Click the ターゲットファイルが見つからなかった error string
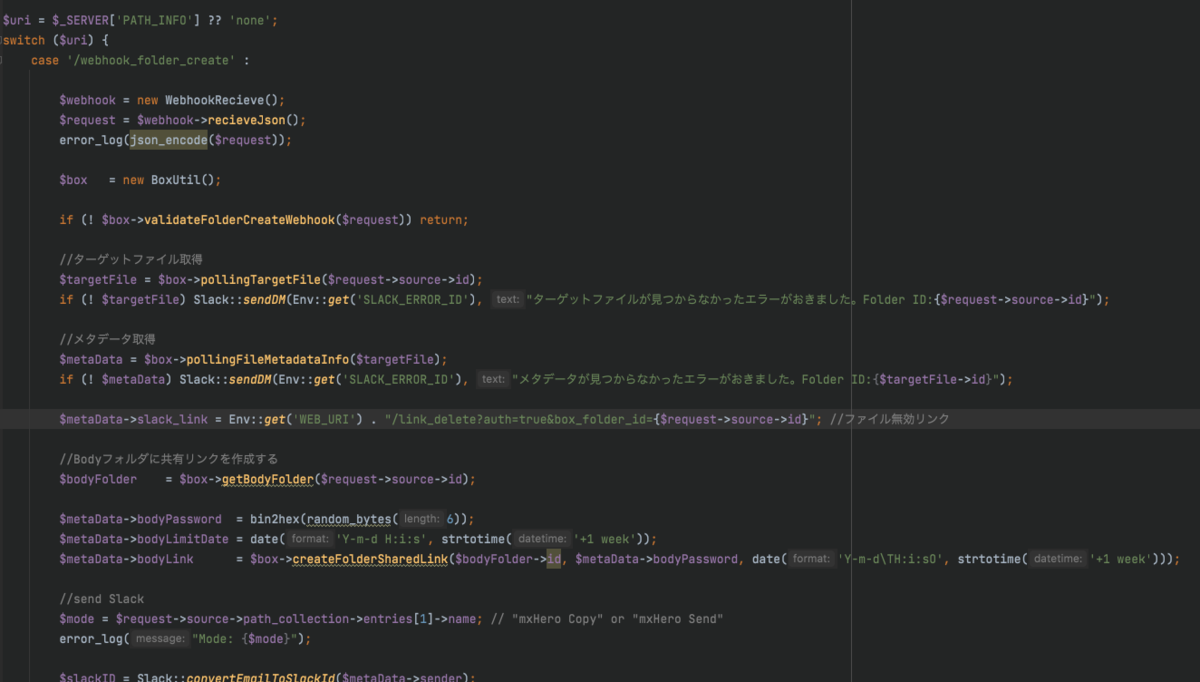Screen dimensions: 1200x682 pos(812,299)
